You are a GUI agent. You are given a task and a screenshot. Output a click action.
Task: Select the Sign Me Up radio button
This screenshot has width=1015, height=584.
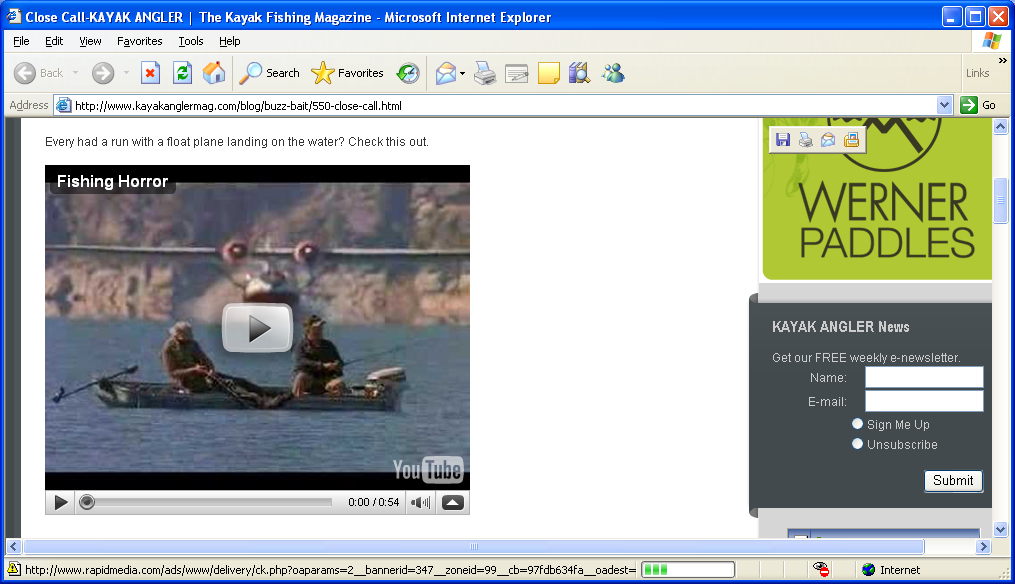pos(857,424)
